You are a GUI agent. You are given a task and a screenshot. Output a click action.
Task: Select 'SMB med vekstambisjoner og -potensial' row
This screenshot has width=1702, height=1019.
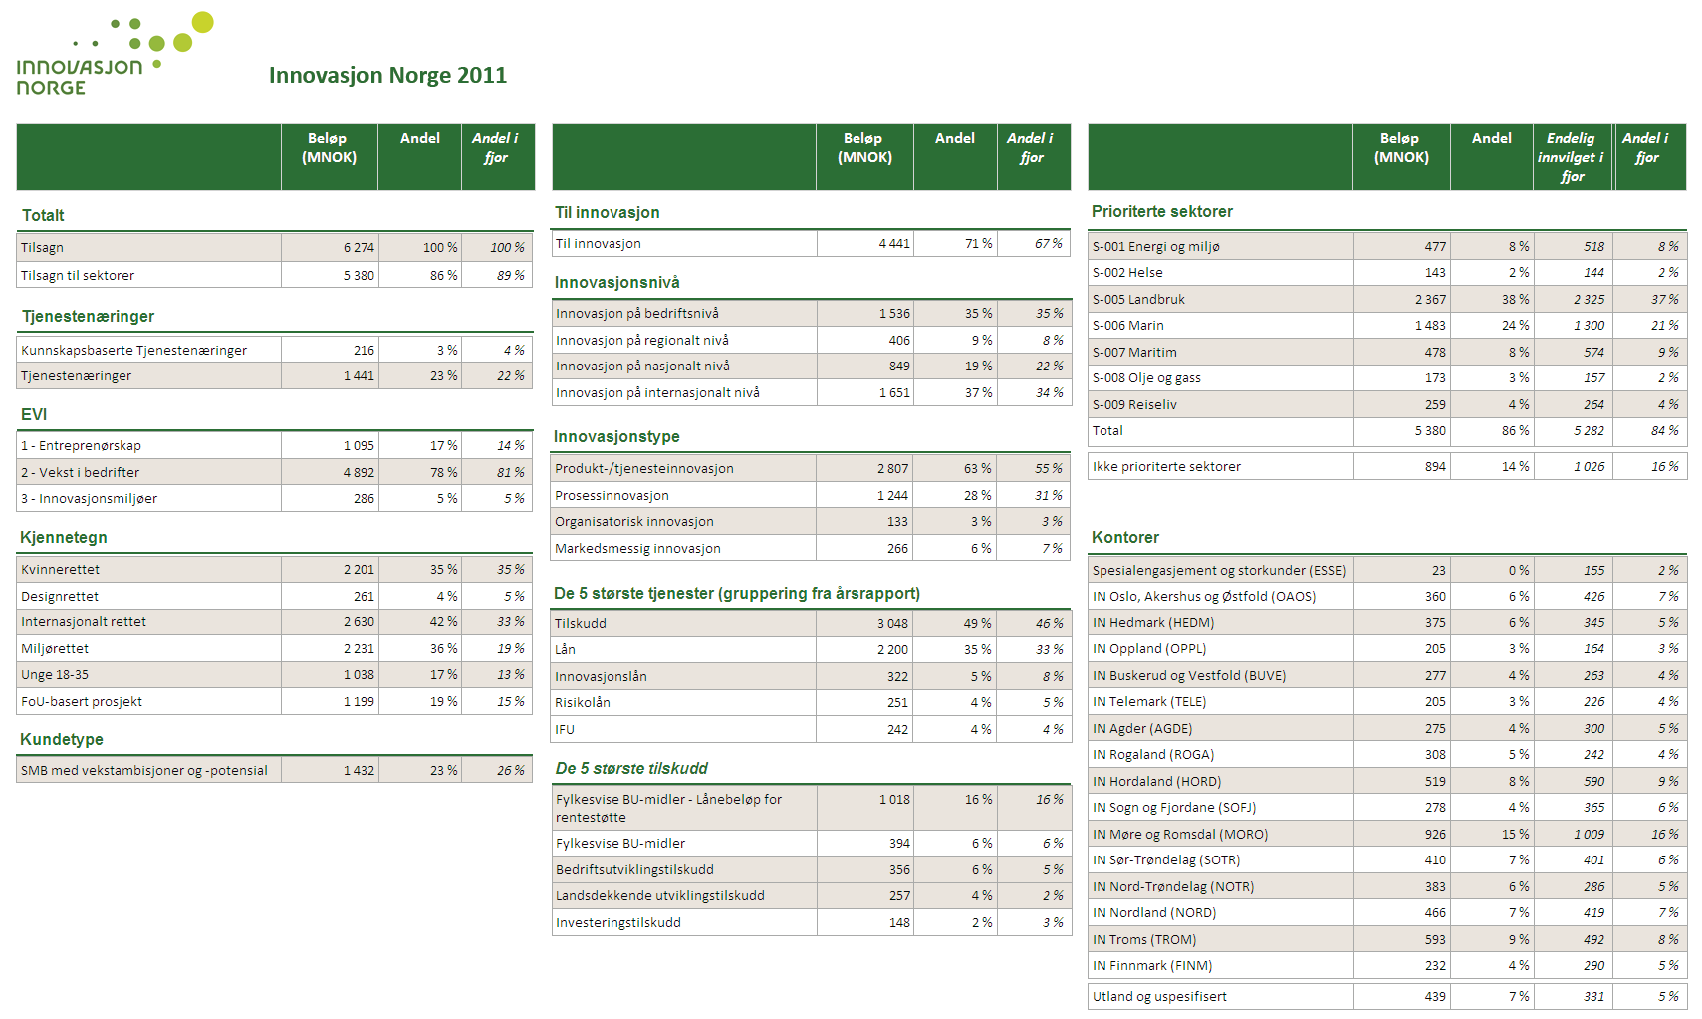(x=275, y=770)
